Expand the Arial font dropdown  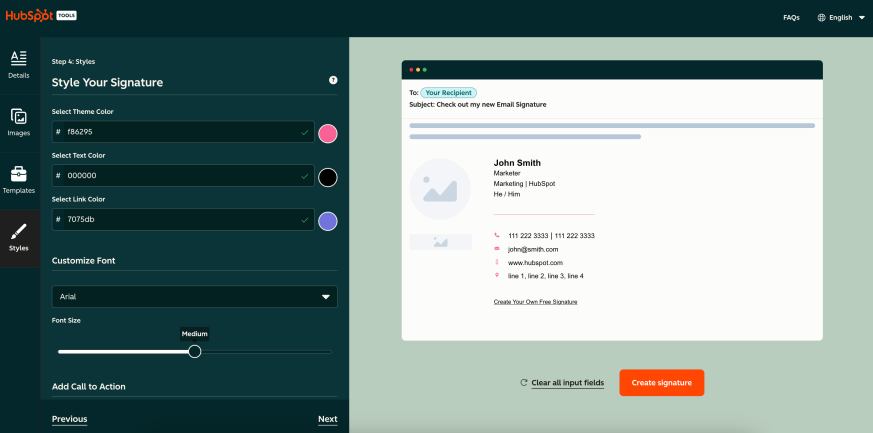point(195,297)
